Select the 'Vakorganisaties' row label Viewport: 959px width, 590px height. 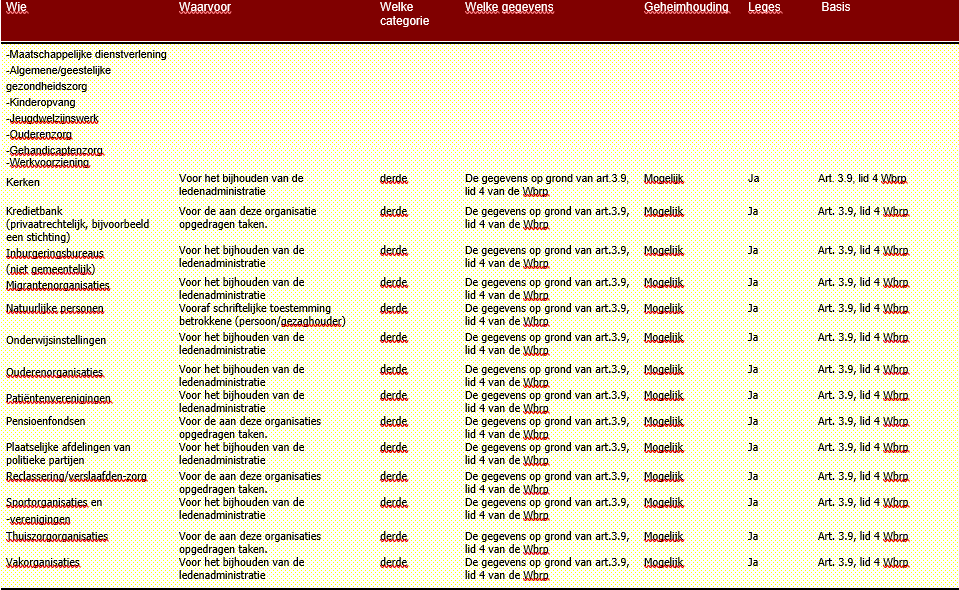43,562
